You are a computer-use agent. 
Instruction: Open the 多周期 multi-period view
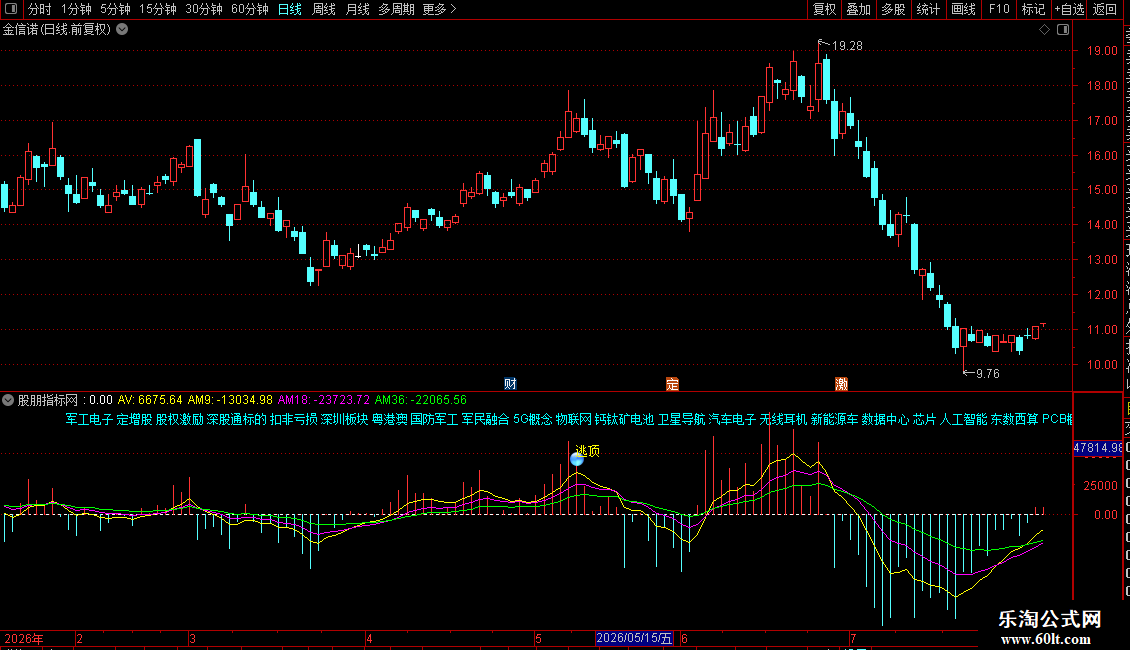[x=396, y=9]
